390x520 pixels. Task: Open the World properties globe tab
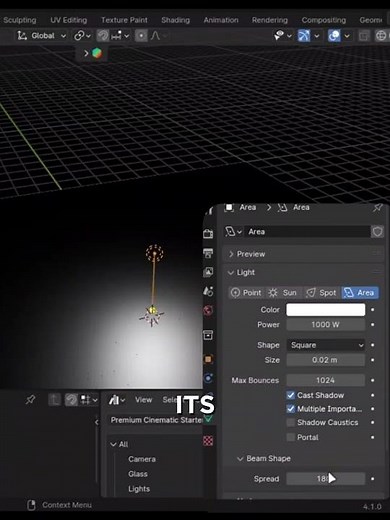point(208,310)
